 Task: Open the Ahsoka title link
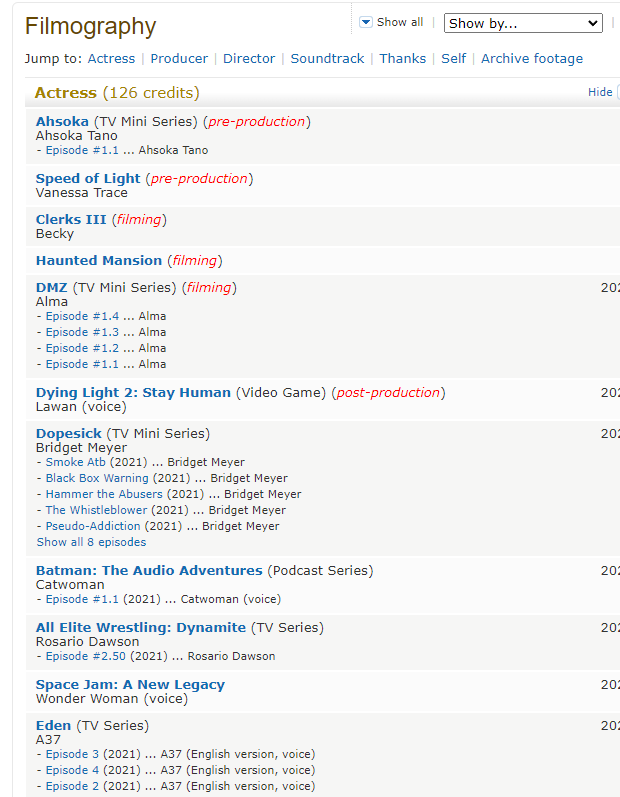[x=62, y=121]
